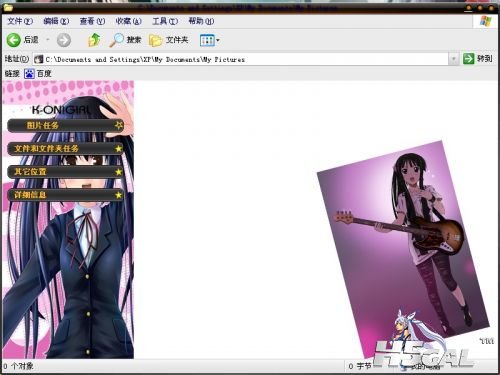
Task: Click the Windows flag logo throbber
Action: pyautogui.click(x=485, y=21)
